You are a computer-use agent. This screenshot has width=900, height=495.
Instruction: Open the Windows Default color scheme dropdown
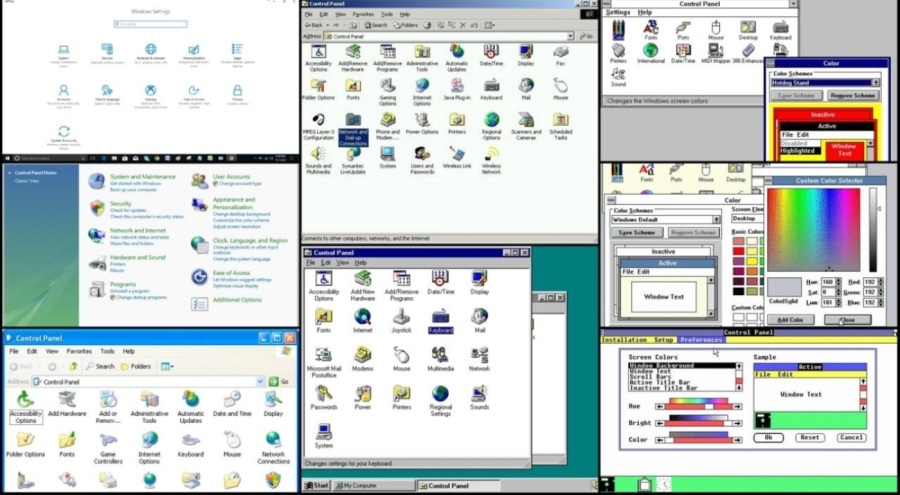click(717, 218)
